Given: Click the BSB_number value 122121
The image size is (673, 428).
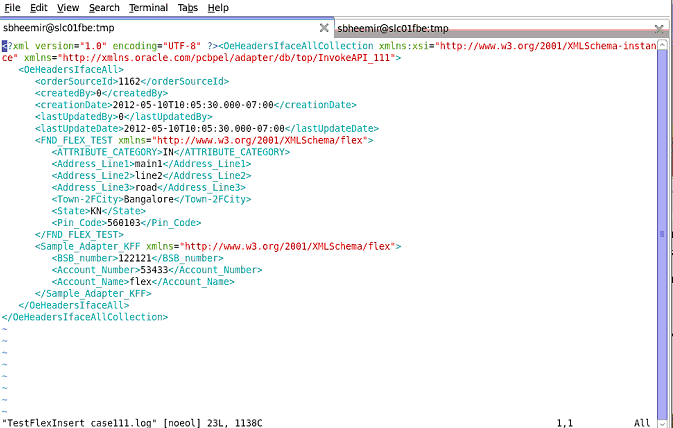Looking at the screenshot, I should [x=135, y=258].
